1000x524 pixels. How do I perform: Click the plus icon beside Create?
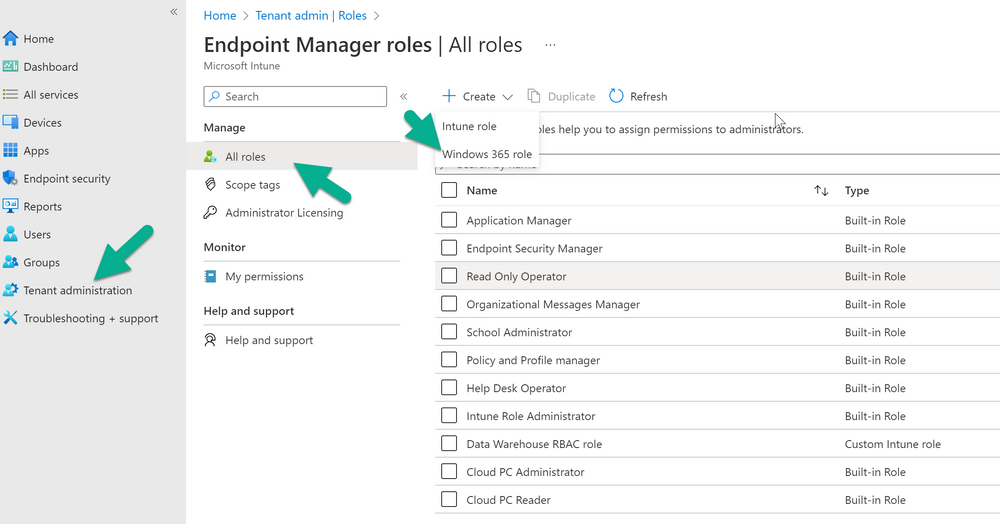(449, 96)
